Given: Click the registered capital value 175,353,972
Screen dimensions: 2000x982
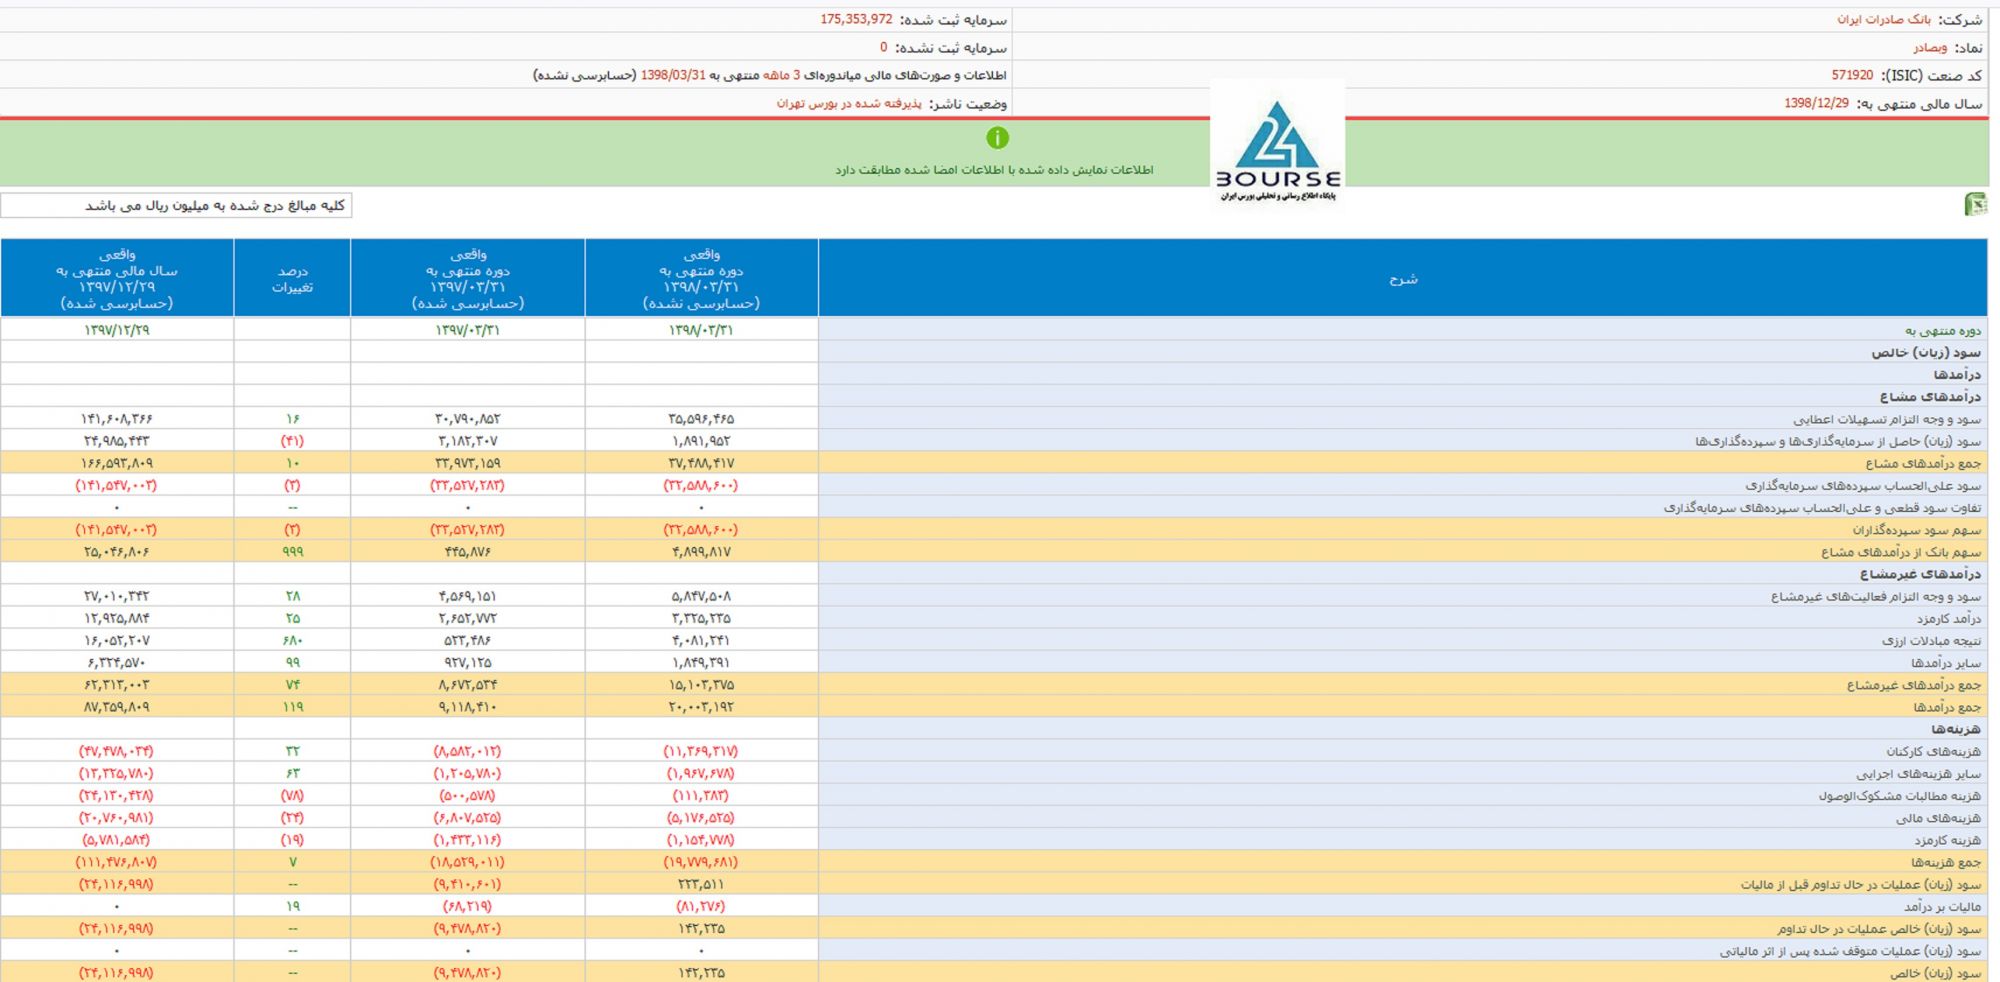Looking at the screenshot, I should coord(856,20).
